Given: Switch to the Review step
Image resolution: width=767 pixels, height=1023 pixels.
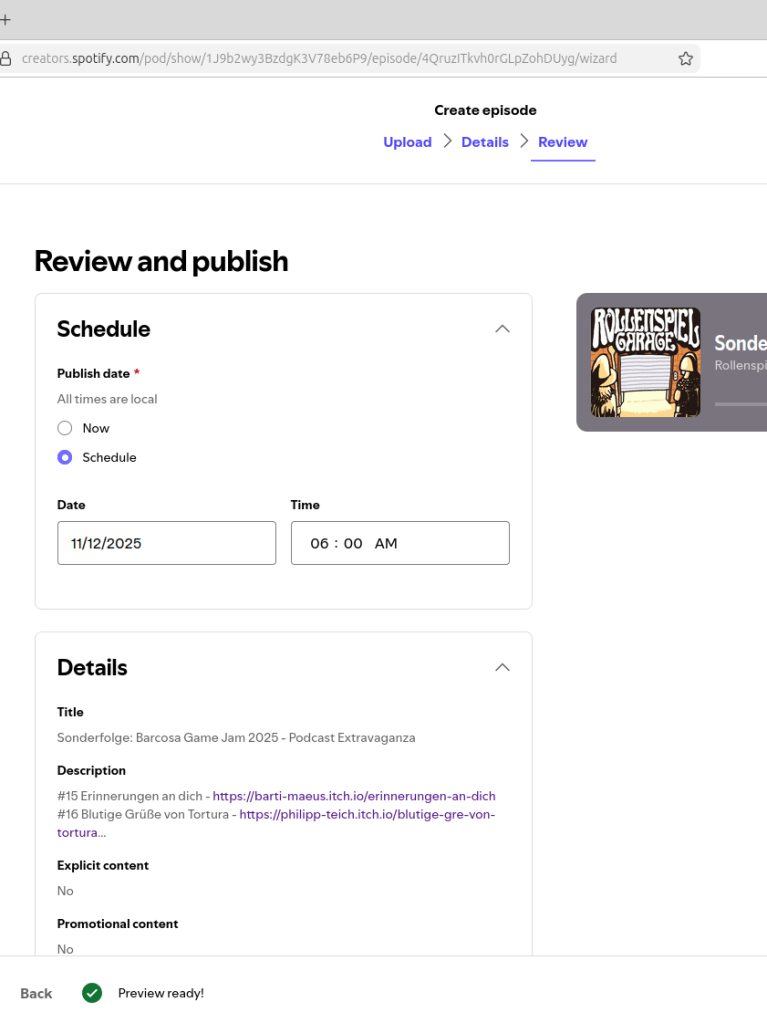Looking at the screenshot, I should click(x=562, y=142).
